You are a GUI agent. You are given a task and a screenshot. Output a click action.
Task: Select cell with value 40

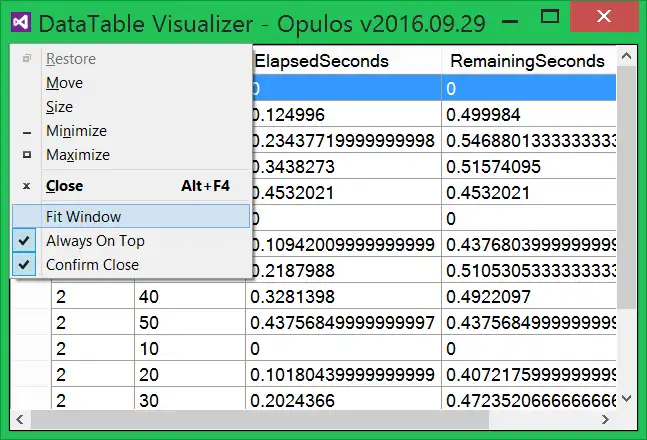click(190, 296)
